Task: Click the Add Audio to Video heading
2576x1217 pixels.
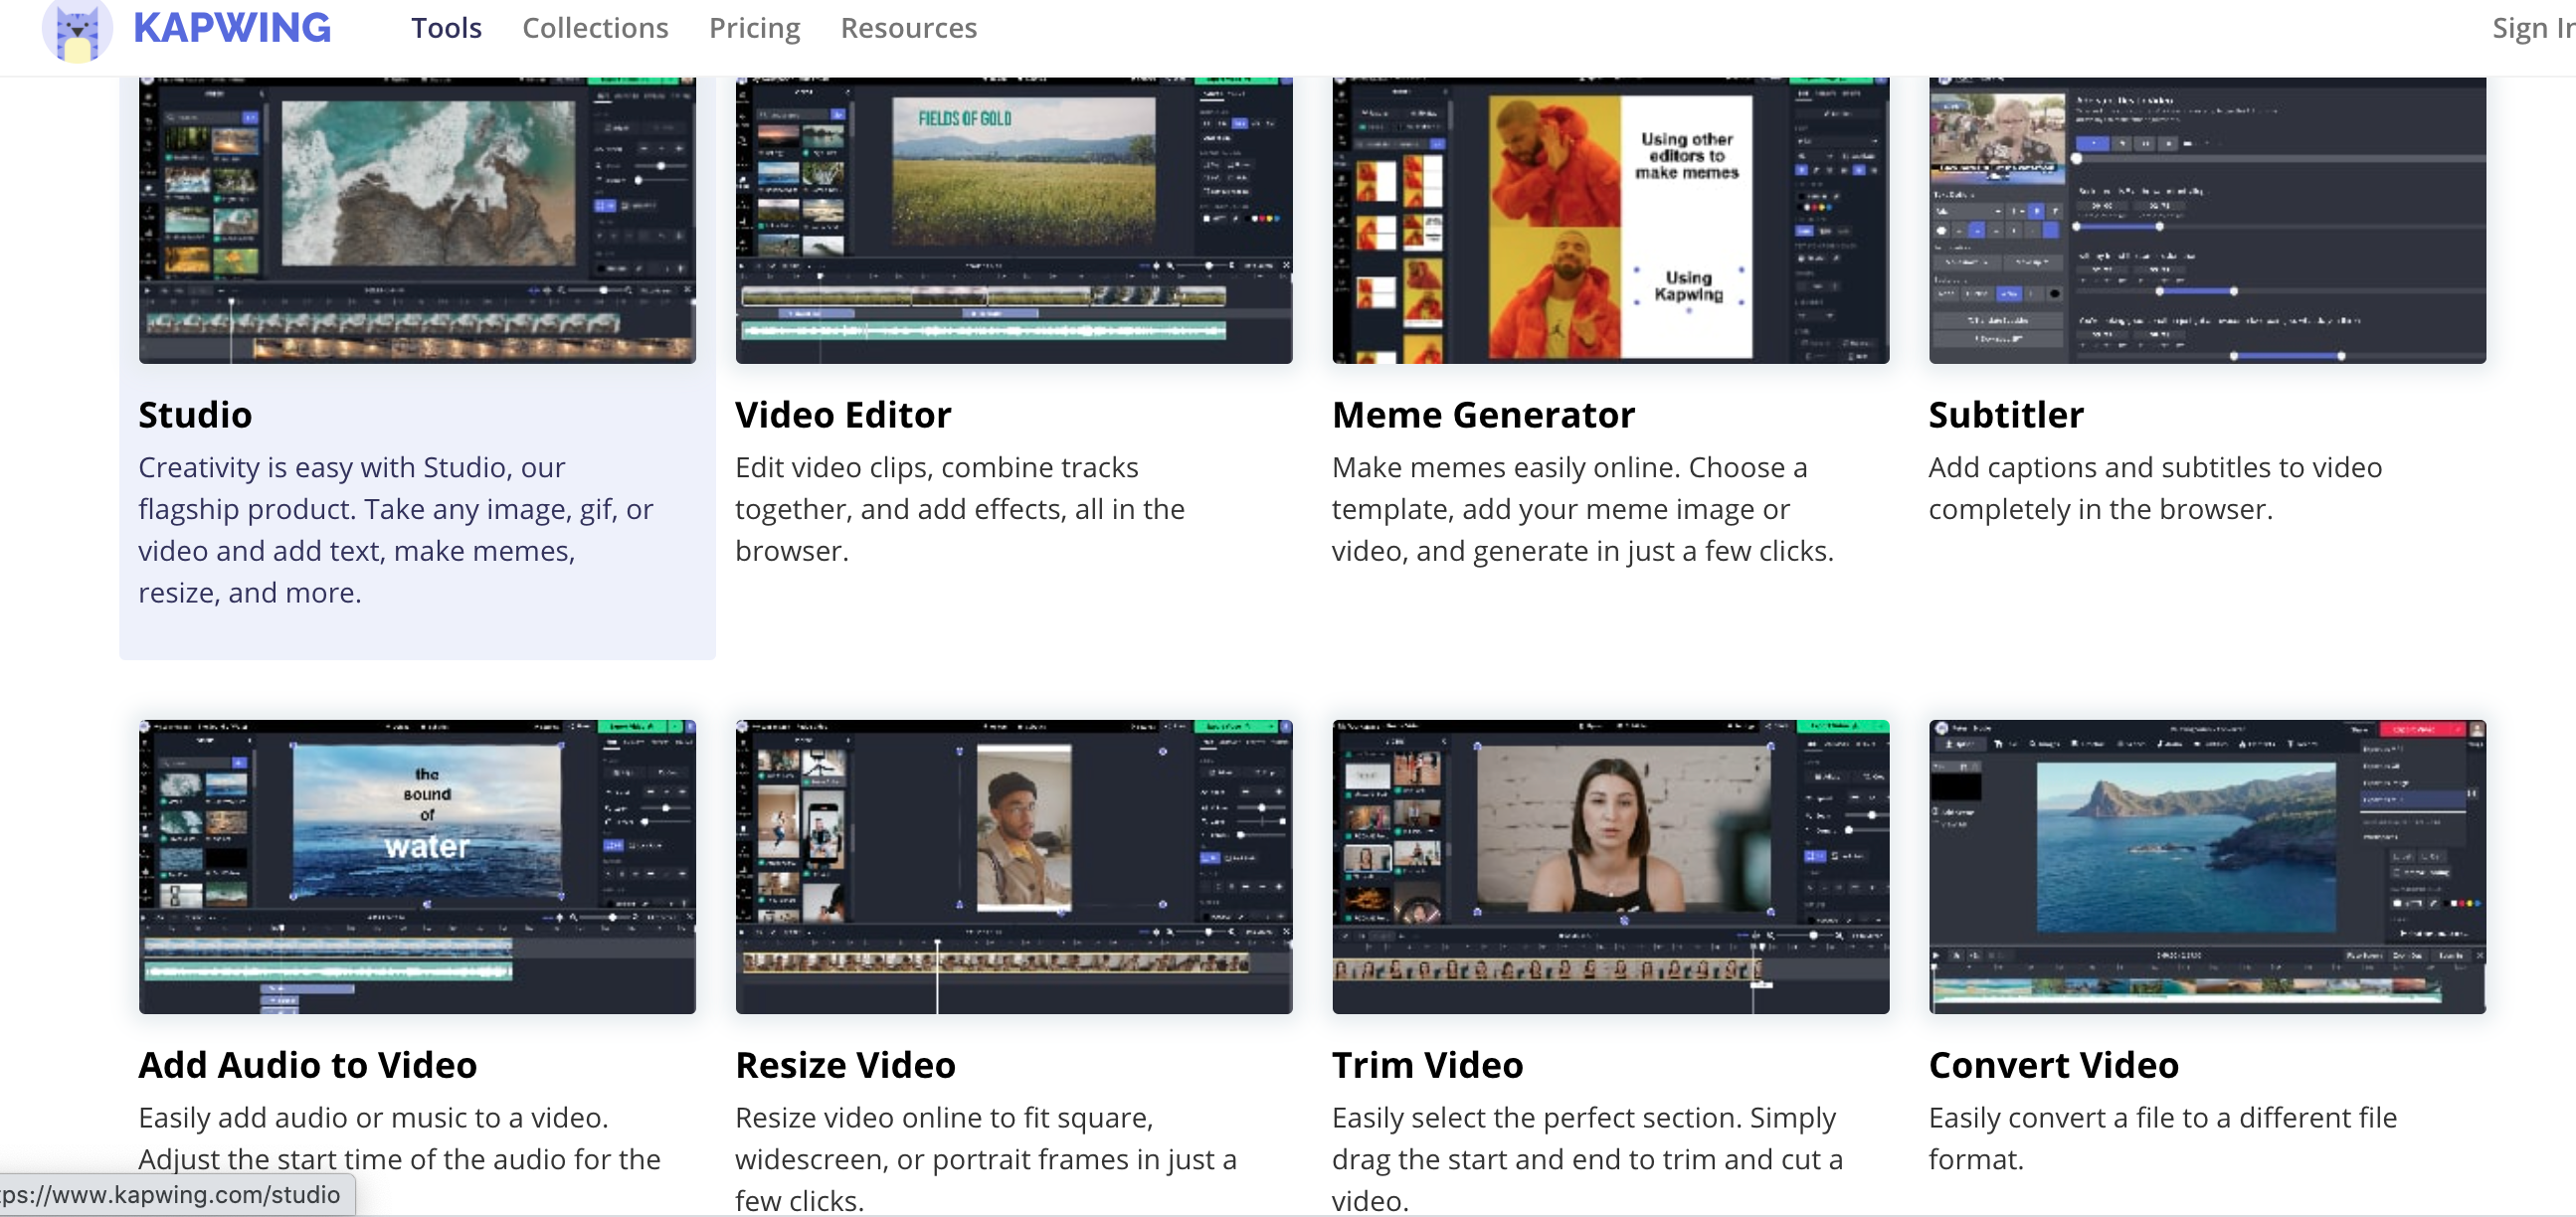Action: (x=308, y=1065)
